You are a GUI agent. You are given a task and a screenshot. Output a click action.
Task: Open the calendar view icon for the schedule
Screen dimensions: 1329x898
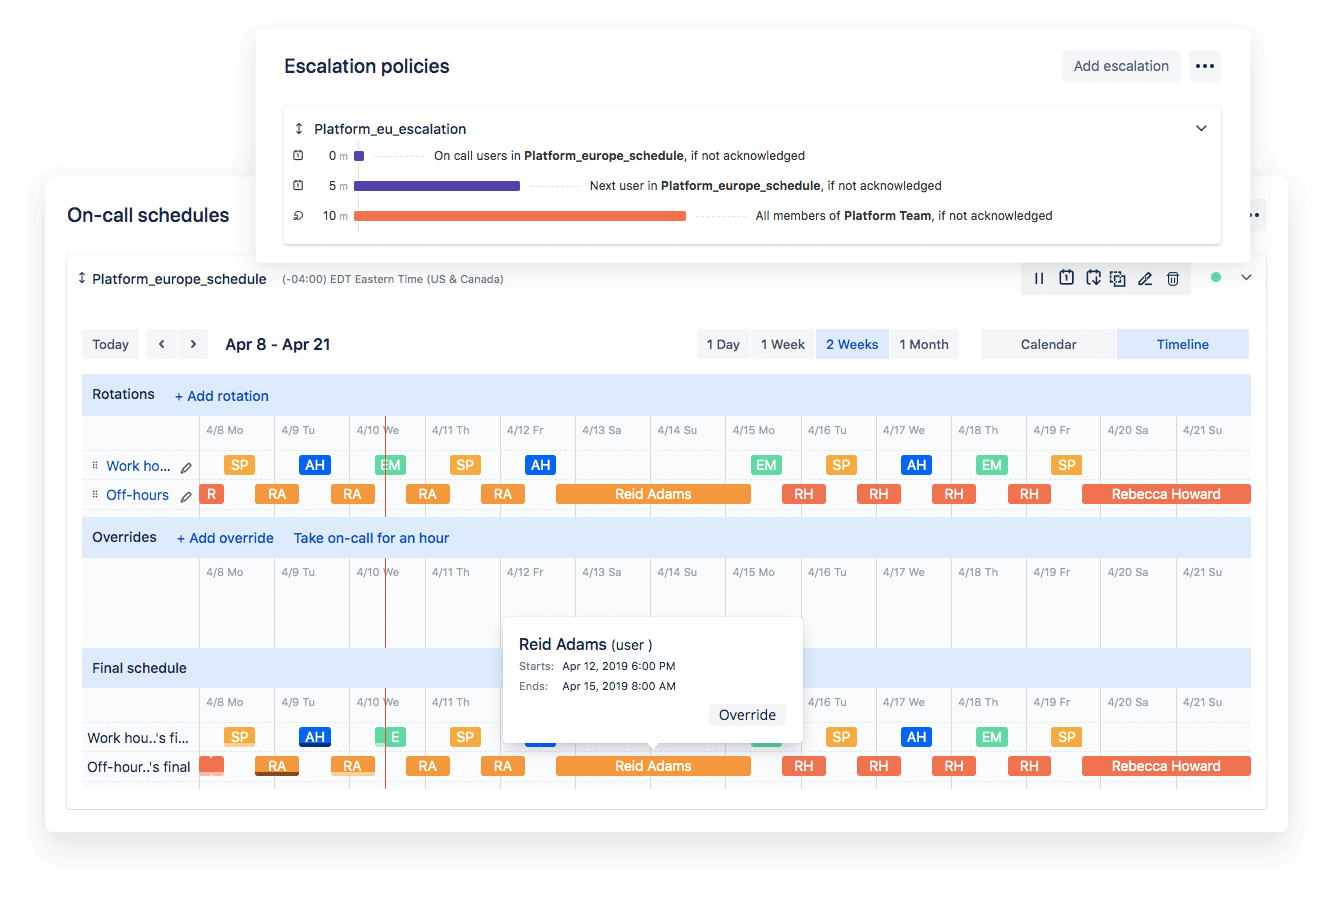(1066, 278)
